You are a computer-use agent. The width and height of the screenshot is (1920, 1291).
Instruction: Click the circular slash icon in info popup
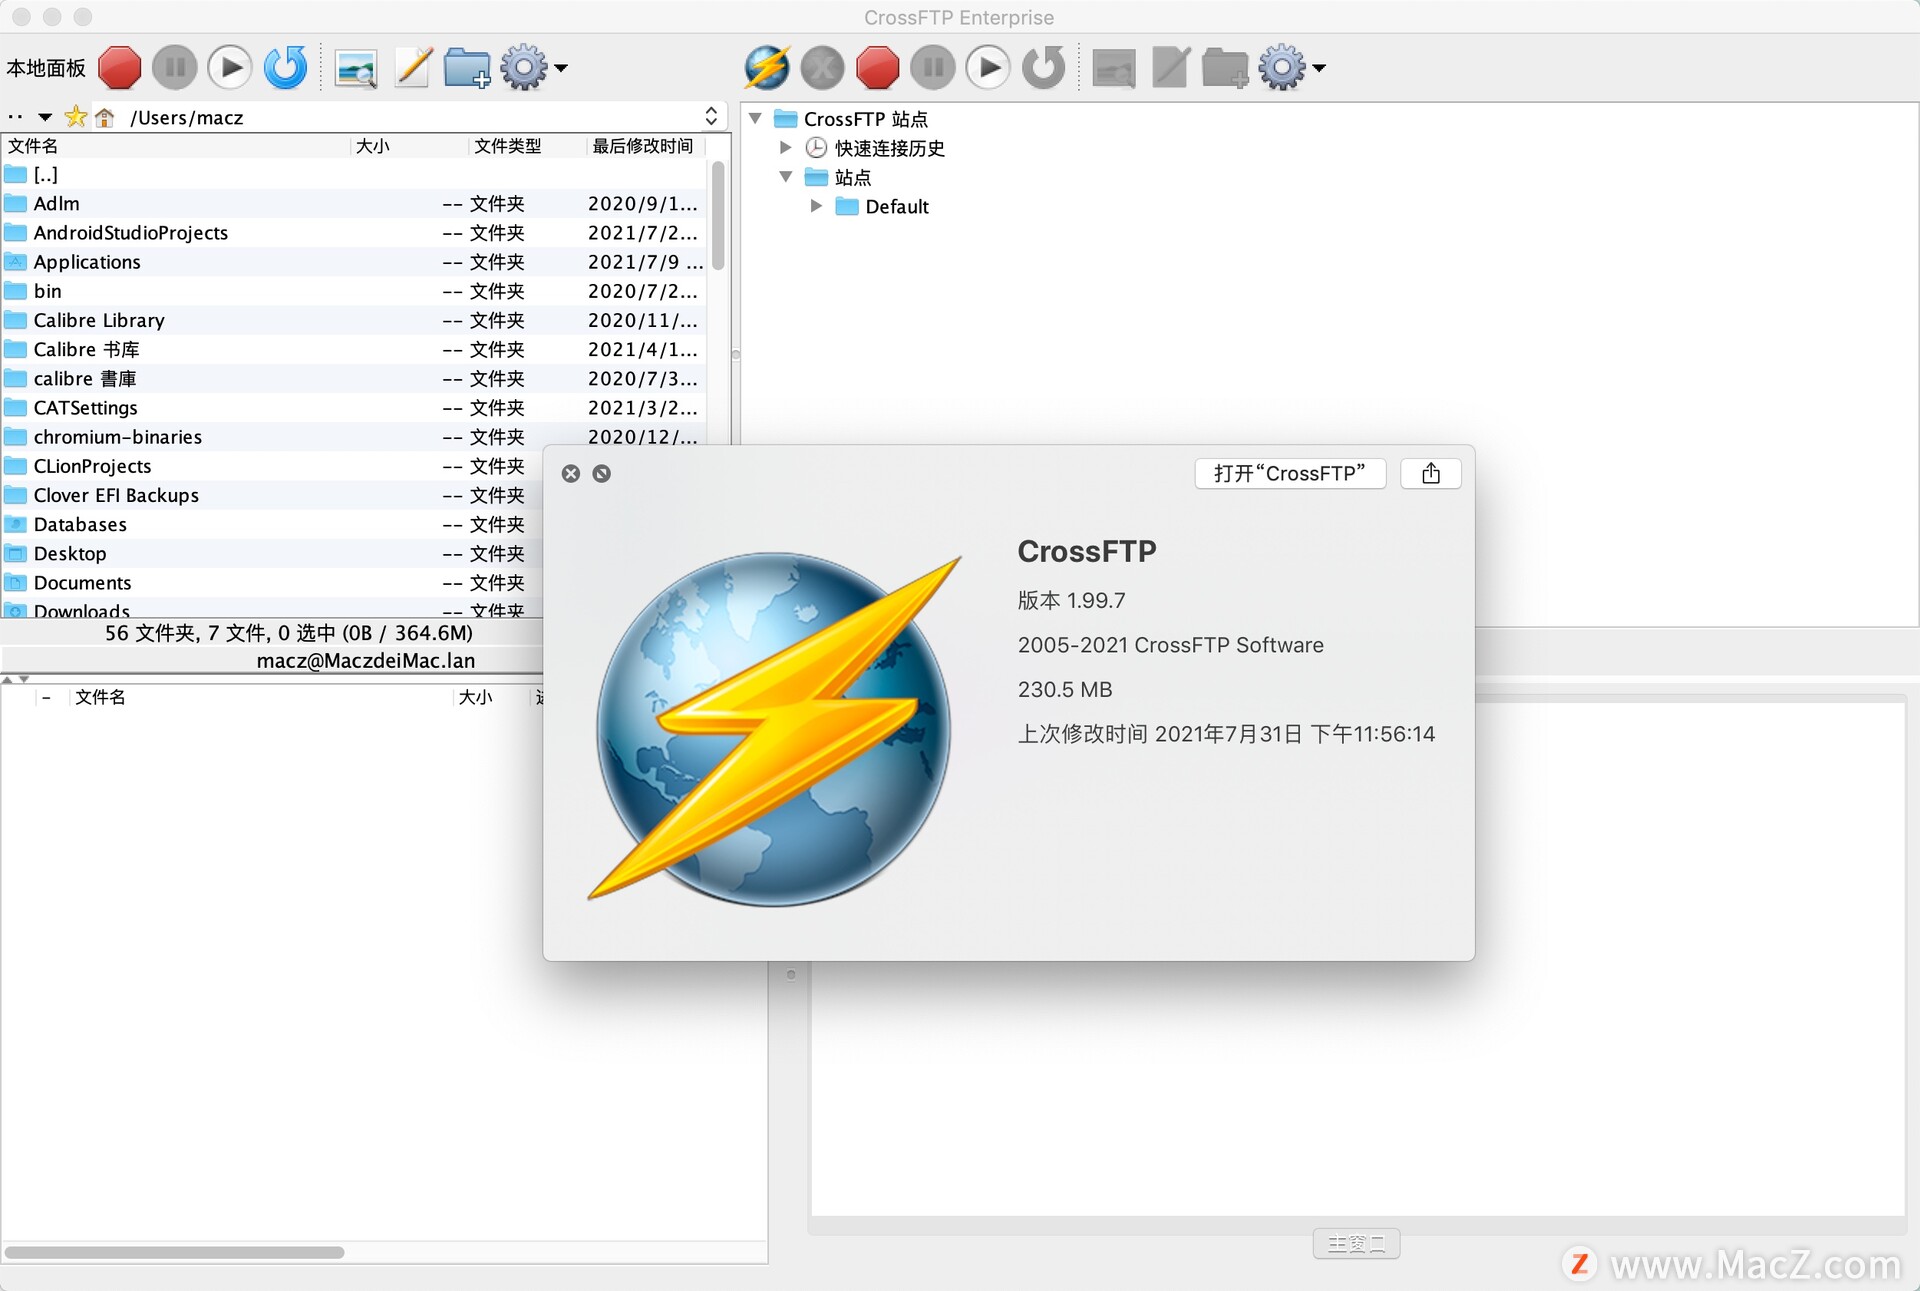coord(602,474)
